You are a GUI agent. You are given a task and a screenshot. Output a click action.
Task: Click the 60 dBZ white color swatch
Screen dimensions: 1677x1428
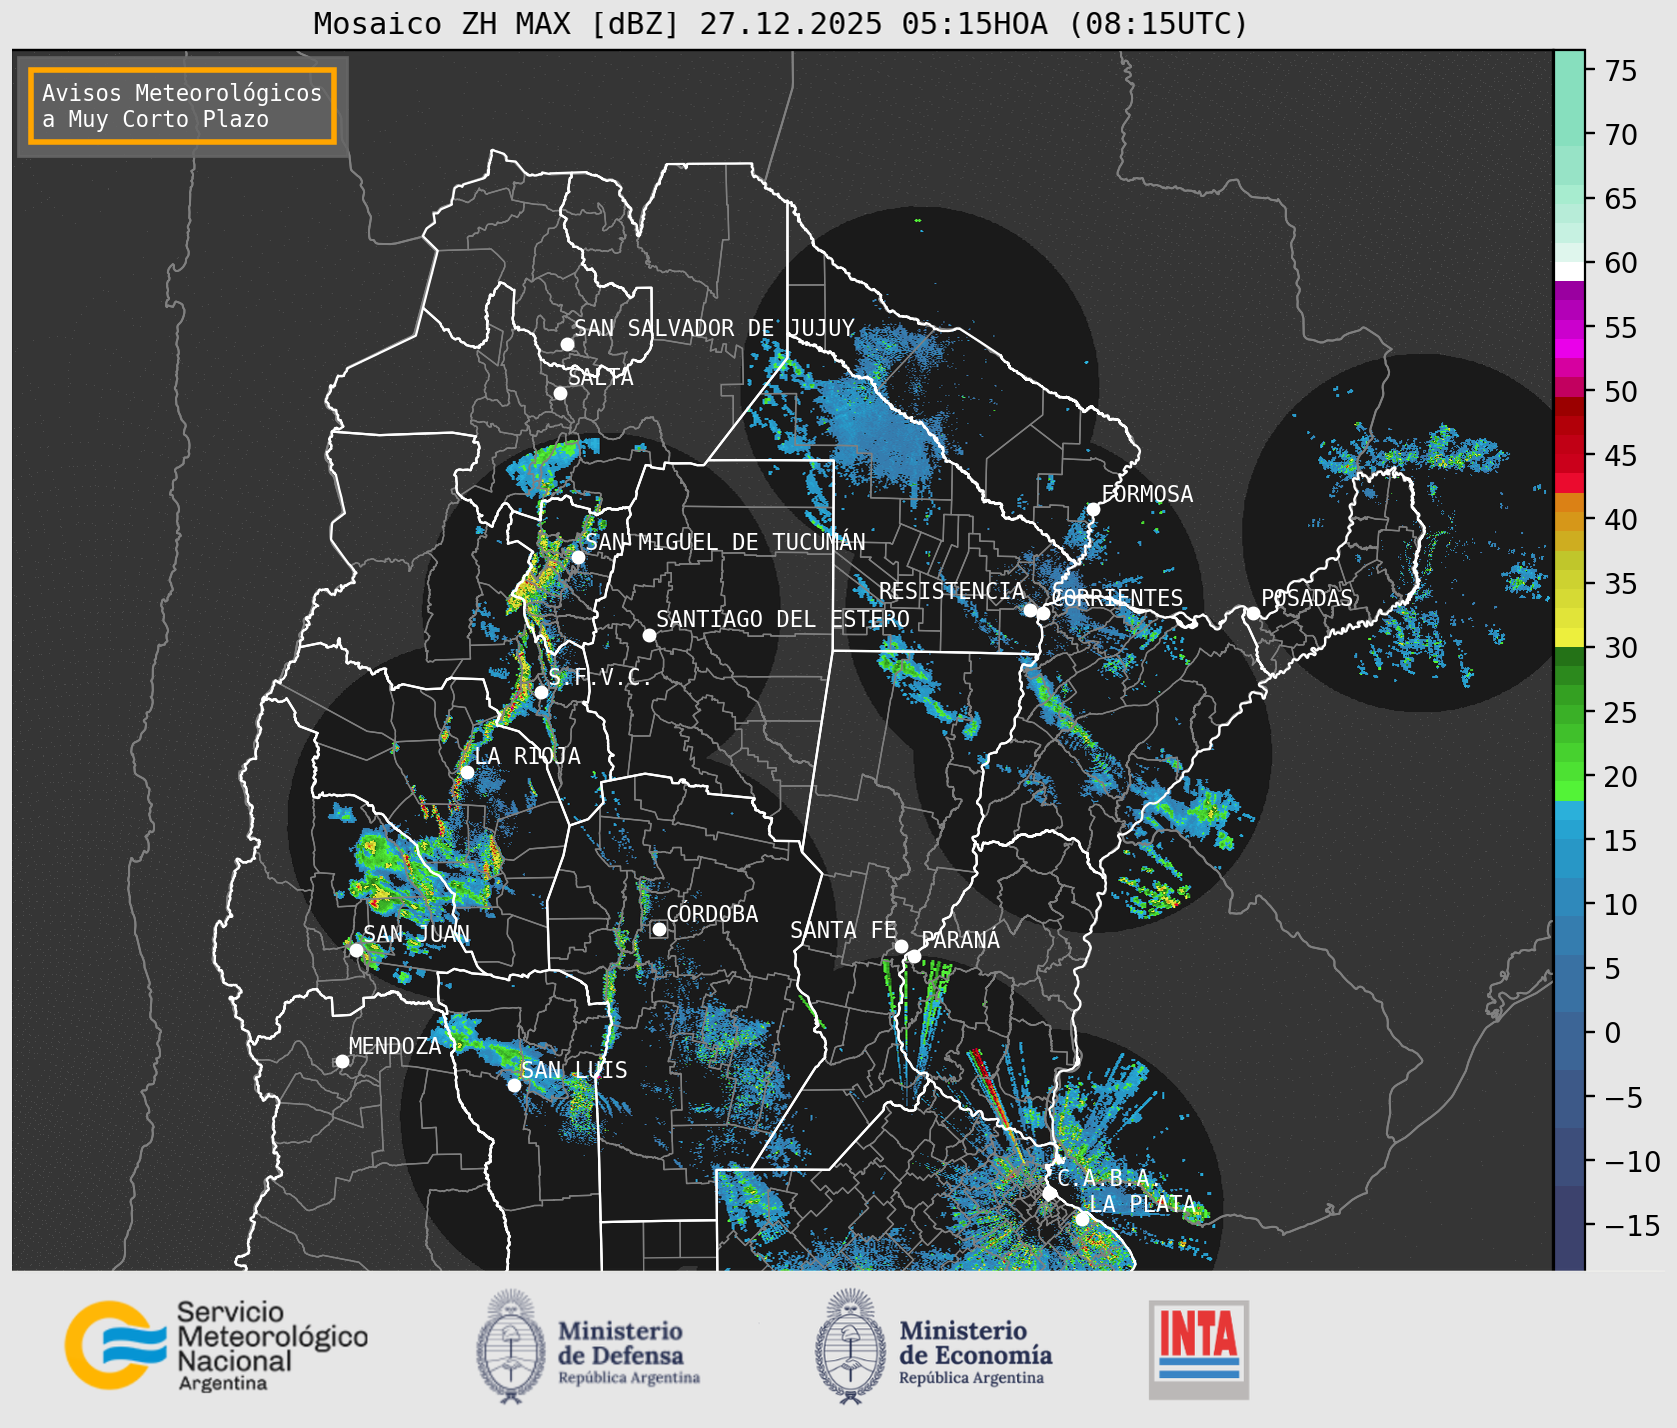(1569, 271)
